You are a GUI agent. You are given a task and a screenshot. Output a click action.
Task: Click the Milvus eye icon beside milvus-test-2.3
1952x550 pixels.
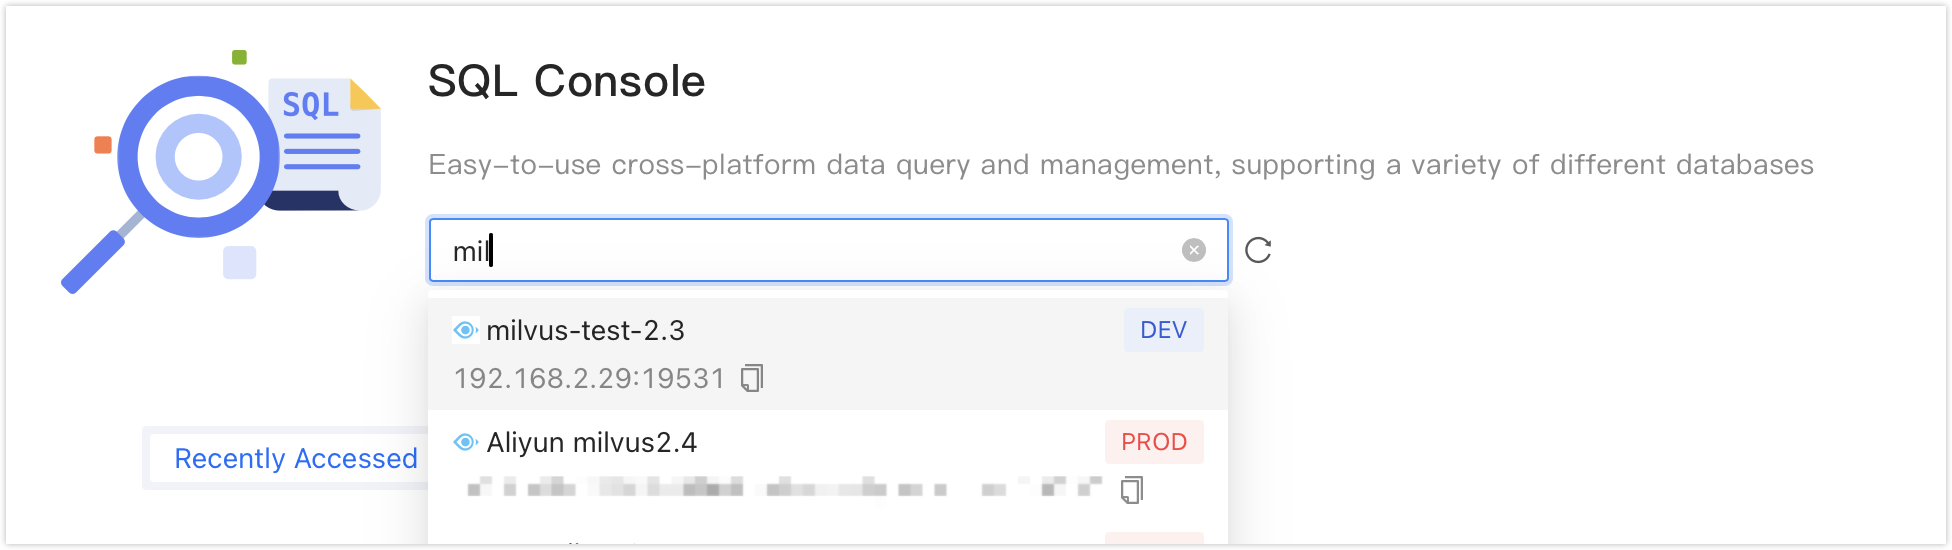tap(465, 330)
